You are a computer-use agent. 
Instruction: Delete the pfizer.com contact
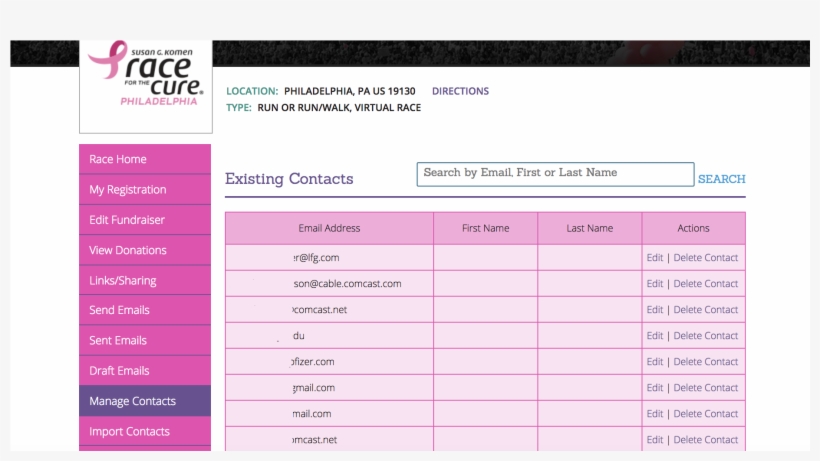[705, 362]
